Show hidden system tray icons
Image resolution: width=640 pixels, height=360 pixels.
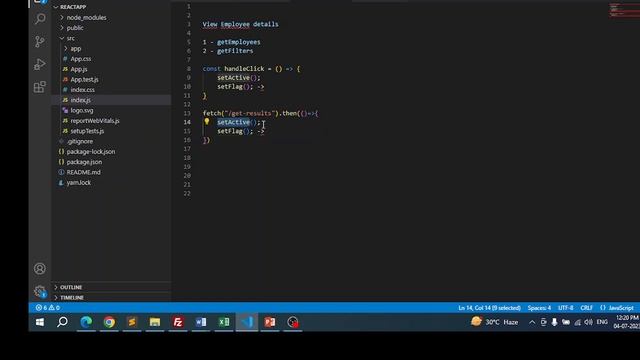[x=532, y=322]
